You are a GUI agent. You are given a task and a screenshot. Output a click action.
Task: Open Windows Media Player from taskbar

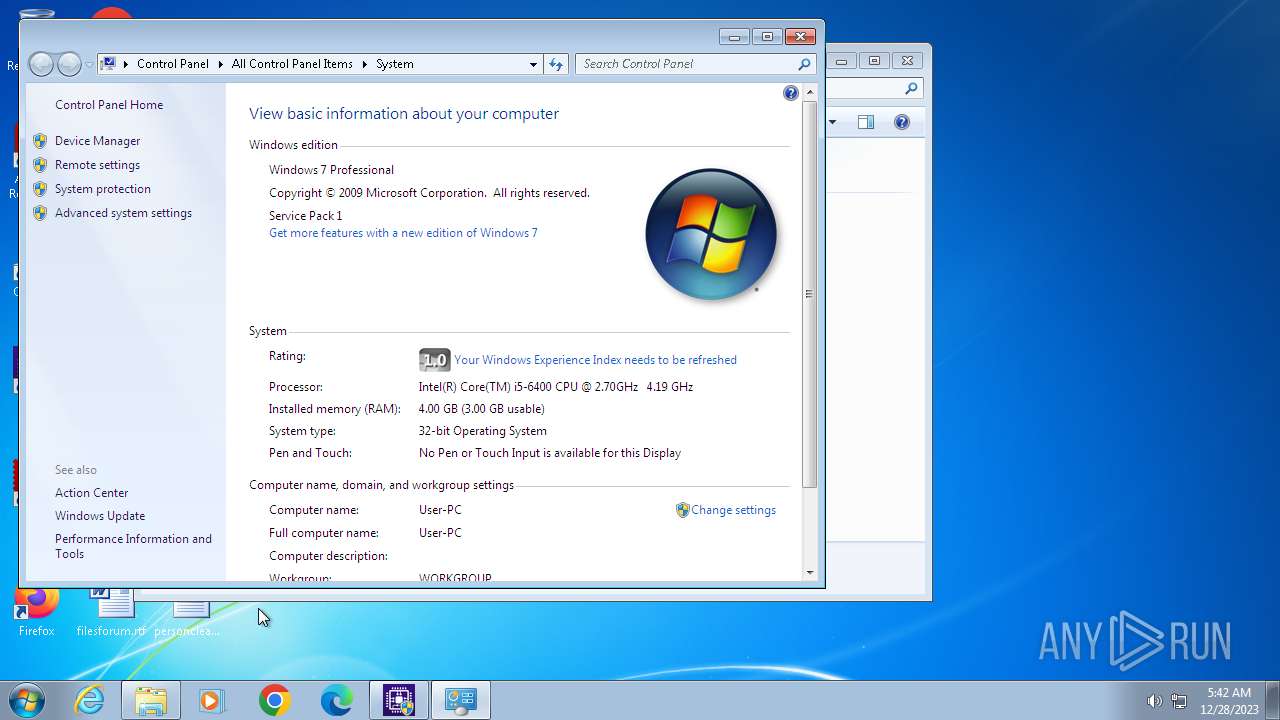(x=212, y=701)
